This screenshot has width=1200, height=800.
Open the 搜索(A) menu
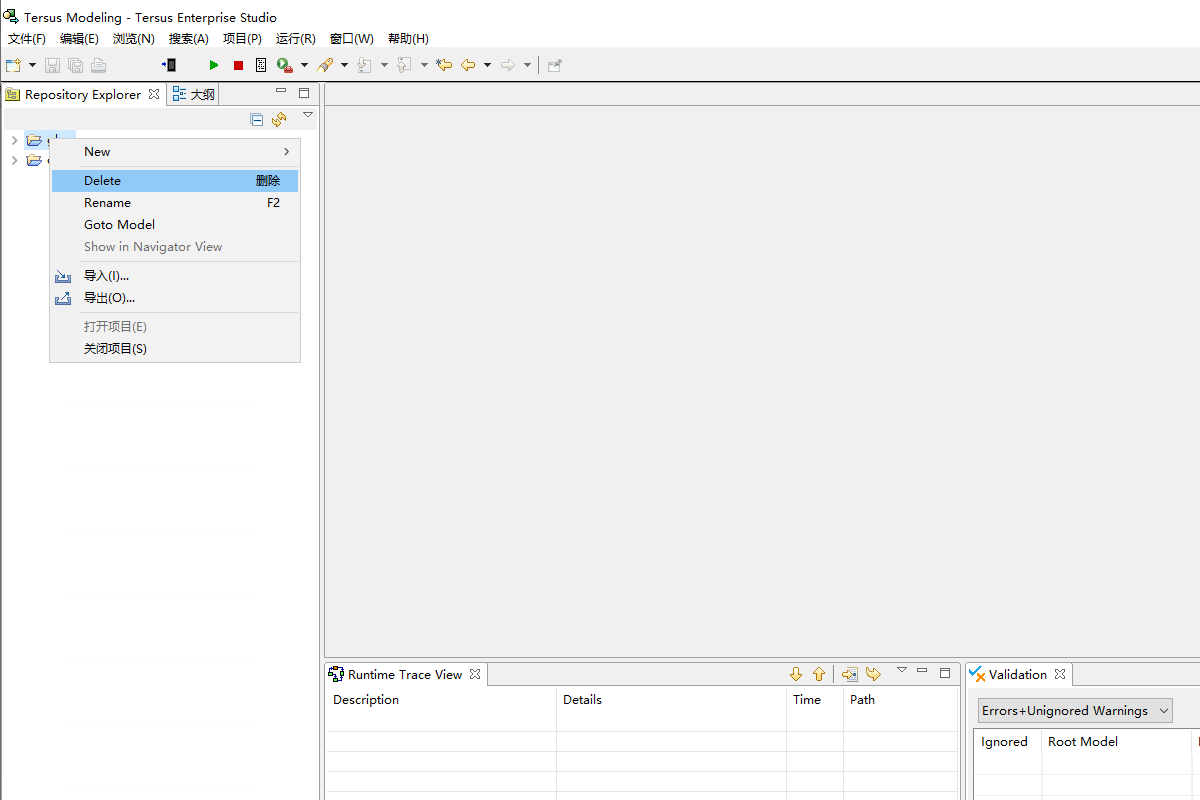[x=188, y=38]
